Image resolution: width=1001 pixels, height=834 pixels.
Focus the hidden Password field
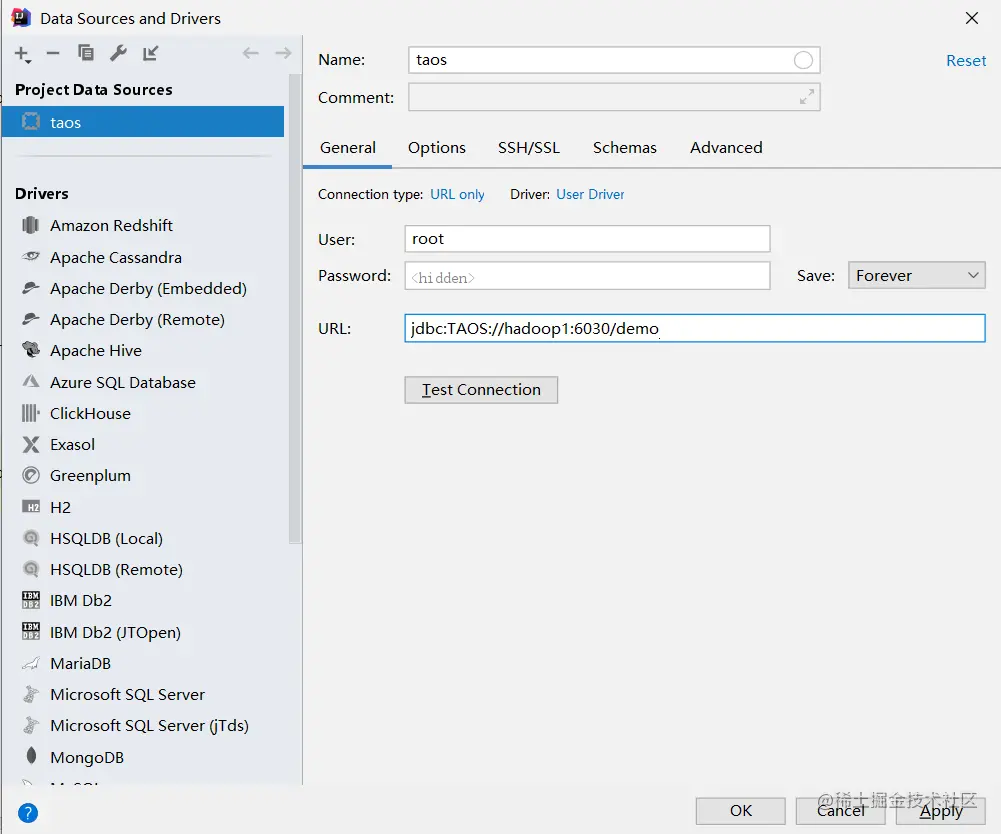587,276
